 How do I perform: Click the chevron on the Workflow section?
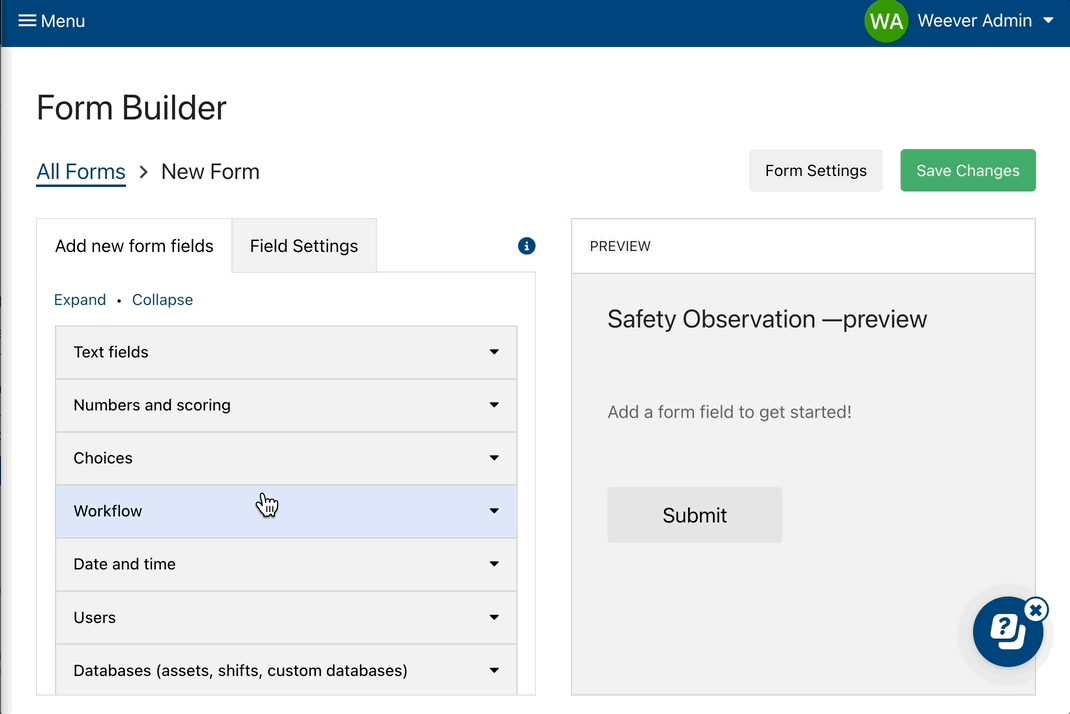(x=493, y=511)
